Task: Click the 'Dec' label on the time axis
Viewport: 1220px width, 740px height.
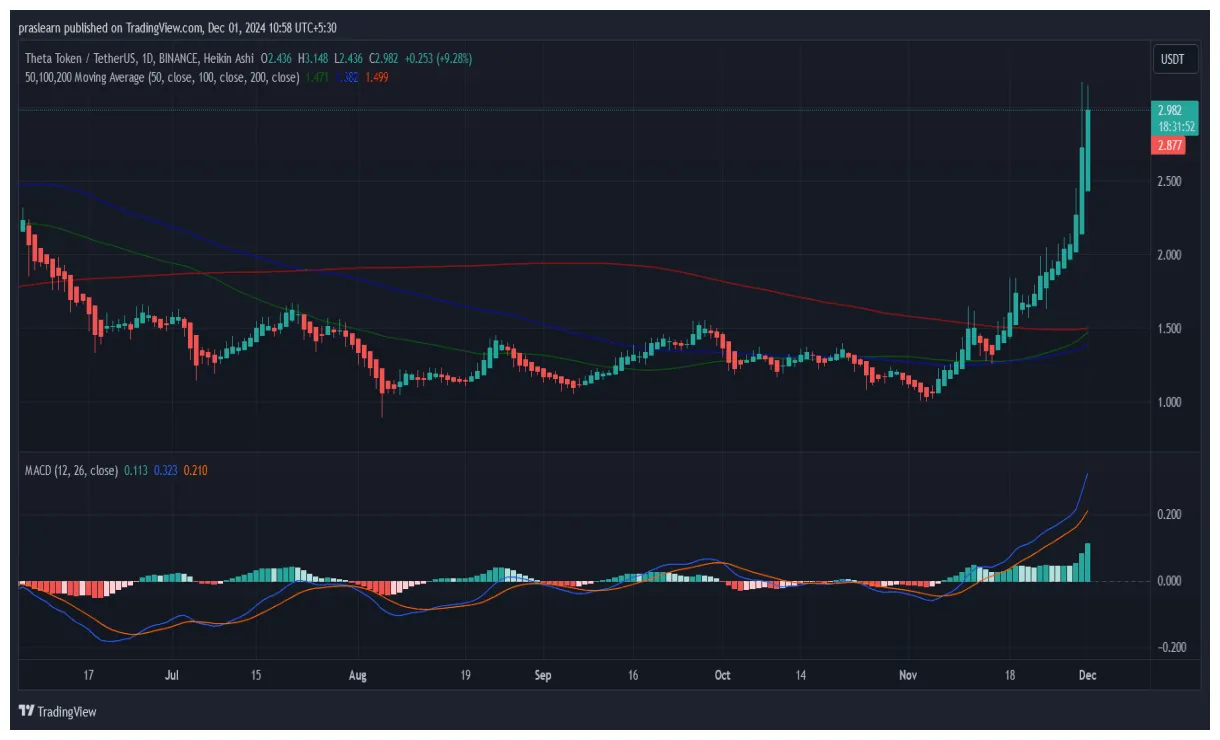Action: 1087,675
